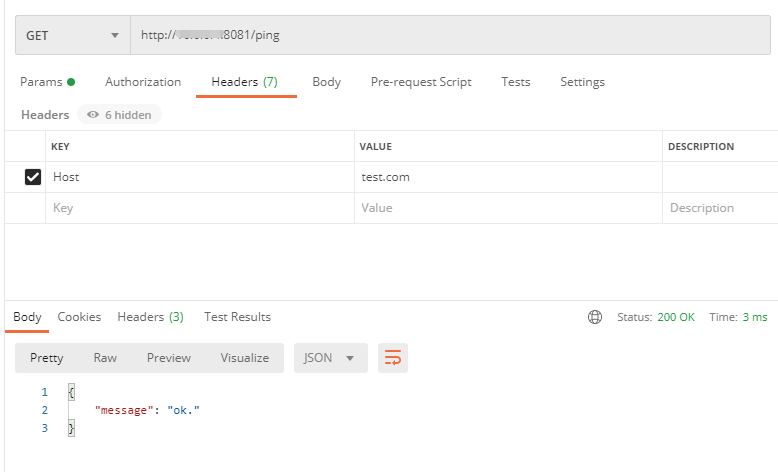Open the Pre-request Script tab
The image size is (778, 472).
[x=421, y=82]
